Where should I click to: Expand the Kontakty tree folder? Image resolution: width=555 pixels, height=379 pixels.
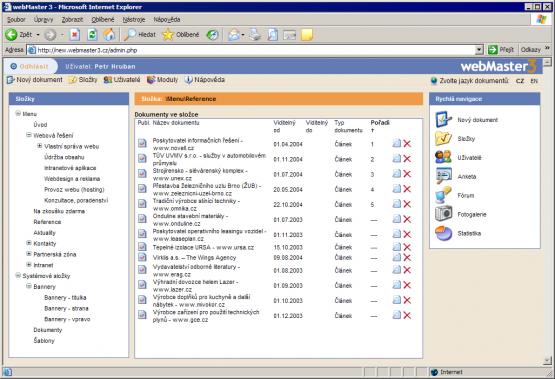29,243
